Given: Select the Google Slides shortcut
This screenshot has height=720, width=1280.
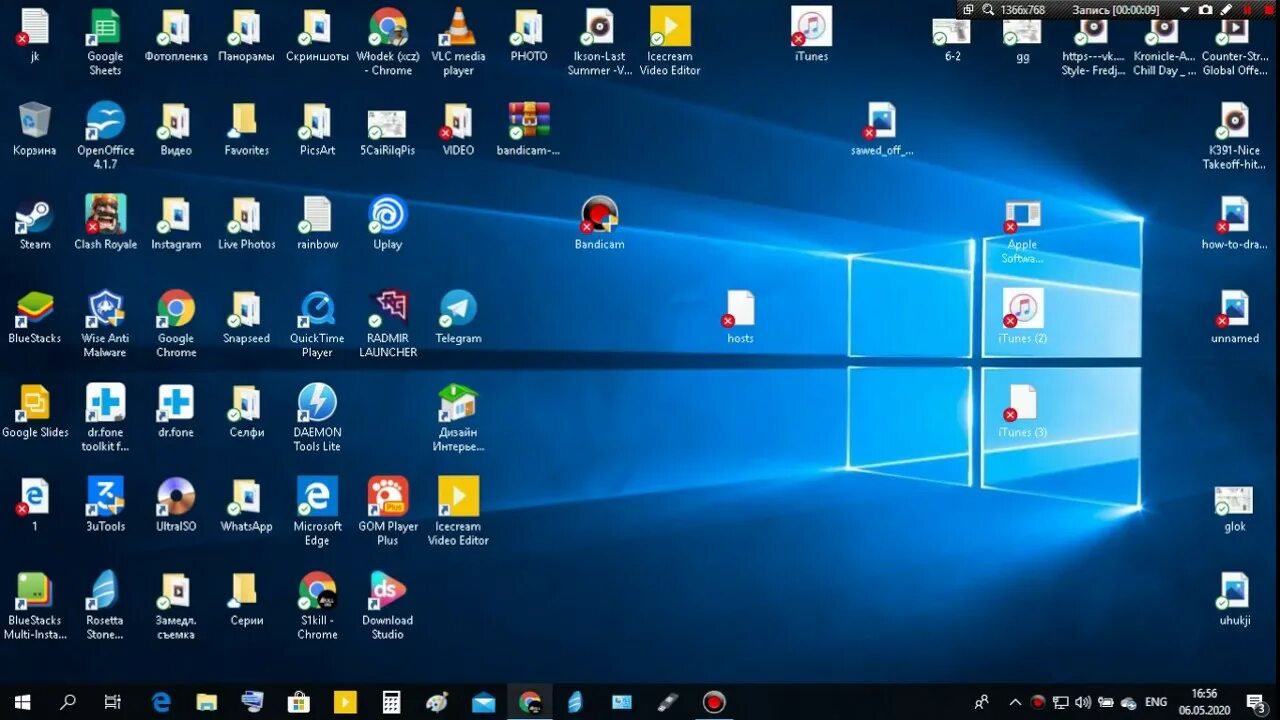Looking at the screenshot, I should click(35, 410).
